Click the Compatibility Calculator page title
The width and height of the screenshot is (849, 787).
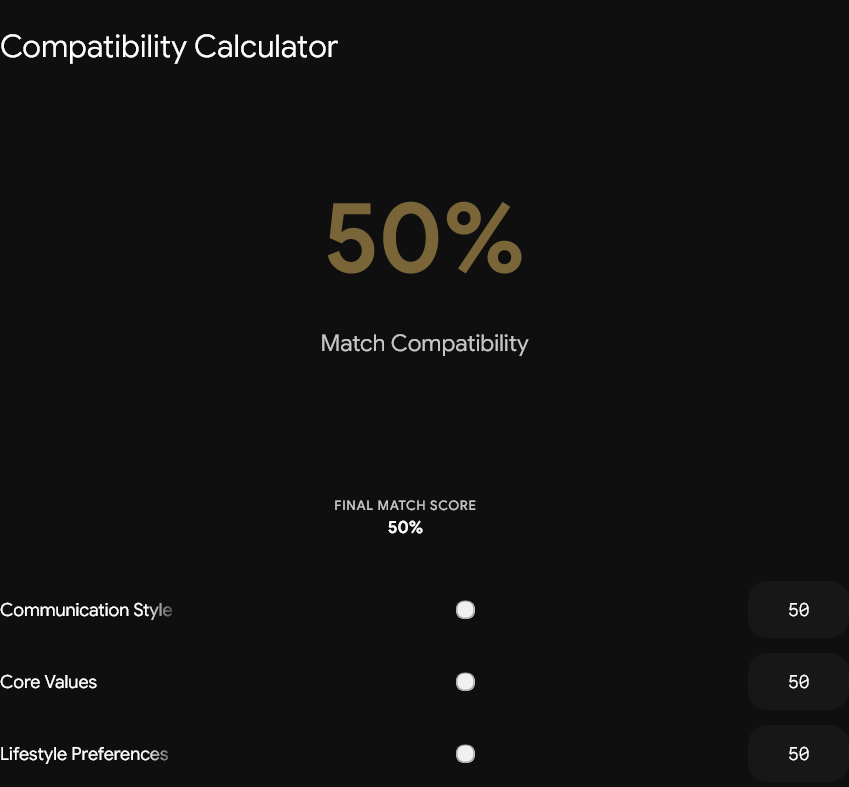pos(169,47)
